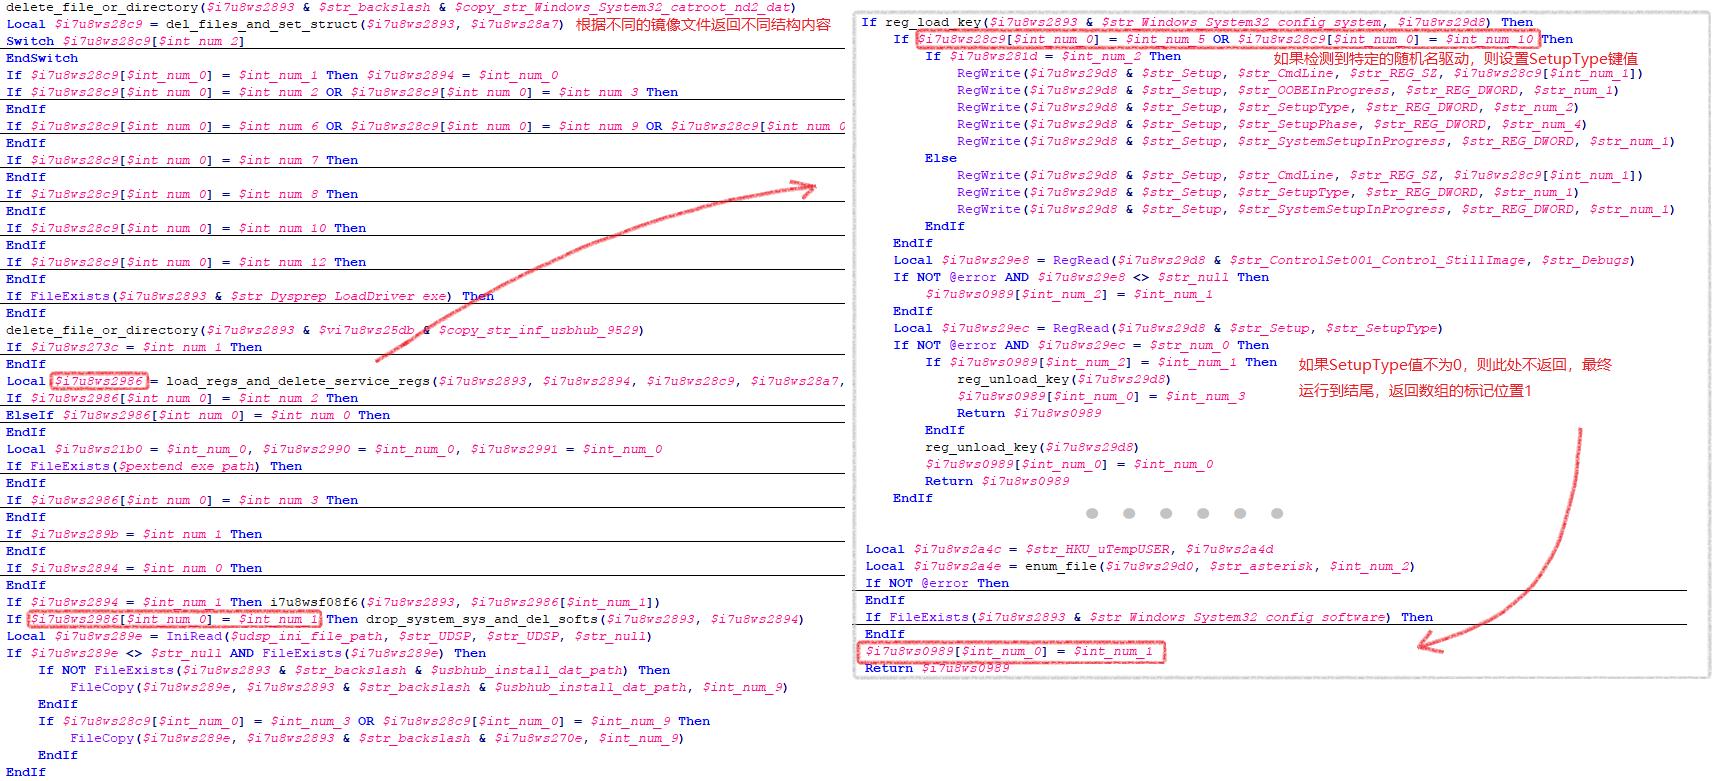Select 'If NOT @error AND $i7u8ws29e8 <> $str_null Then'
Screen dimensions: 1718x781
(x=1081, y=277)
